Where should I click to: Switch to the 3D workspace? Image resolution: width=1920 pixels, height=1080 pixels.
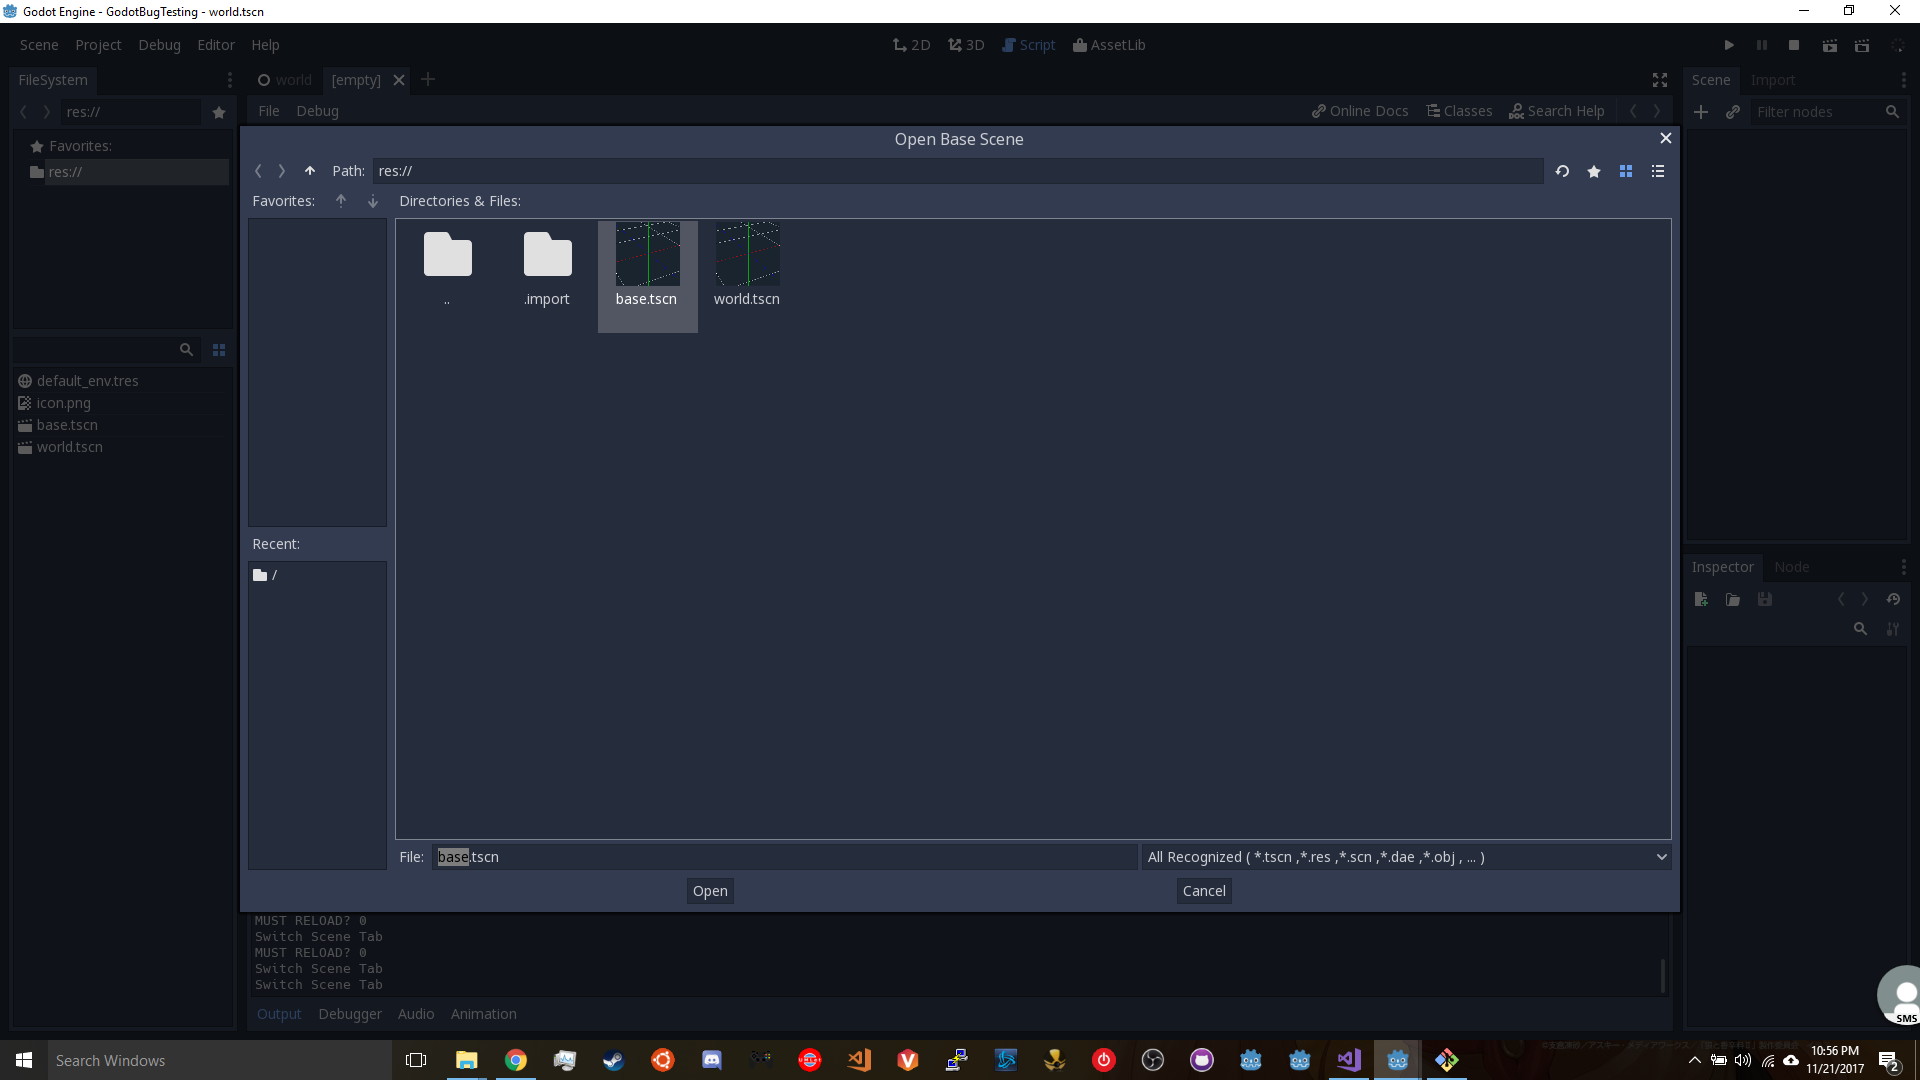point(966,45)
